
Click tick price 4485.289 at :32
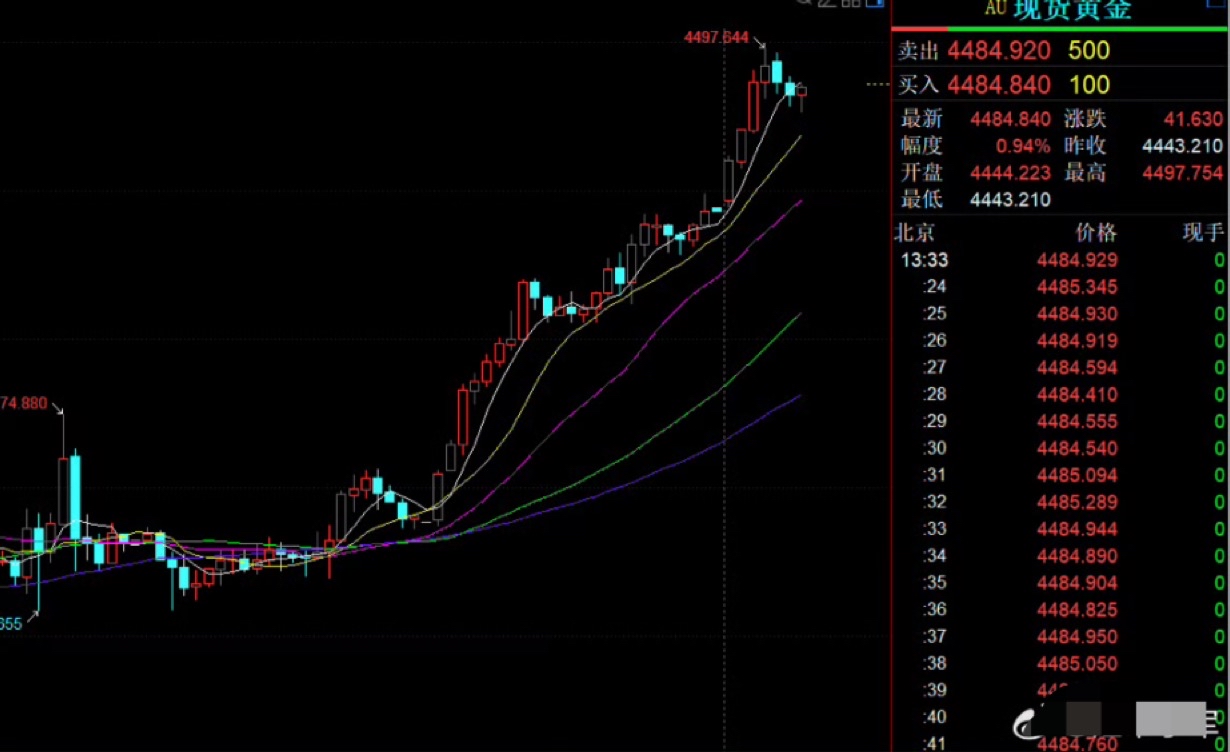tap(1077, 503)
